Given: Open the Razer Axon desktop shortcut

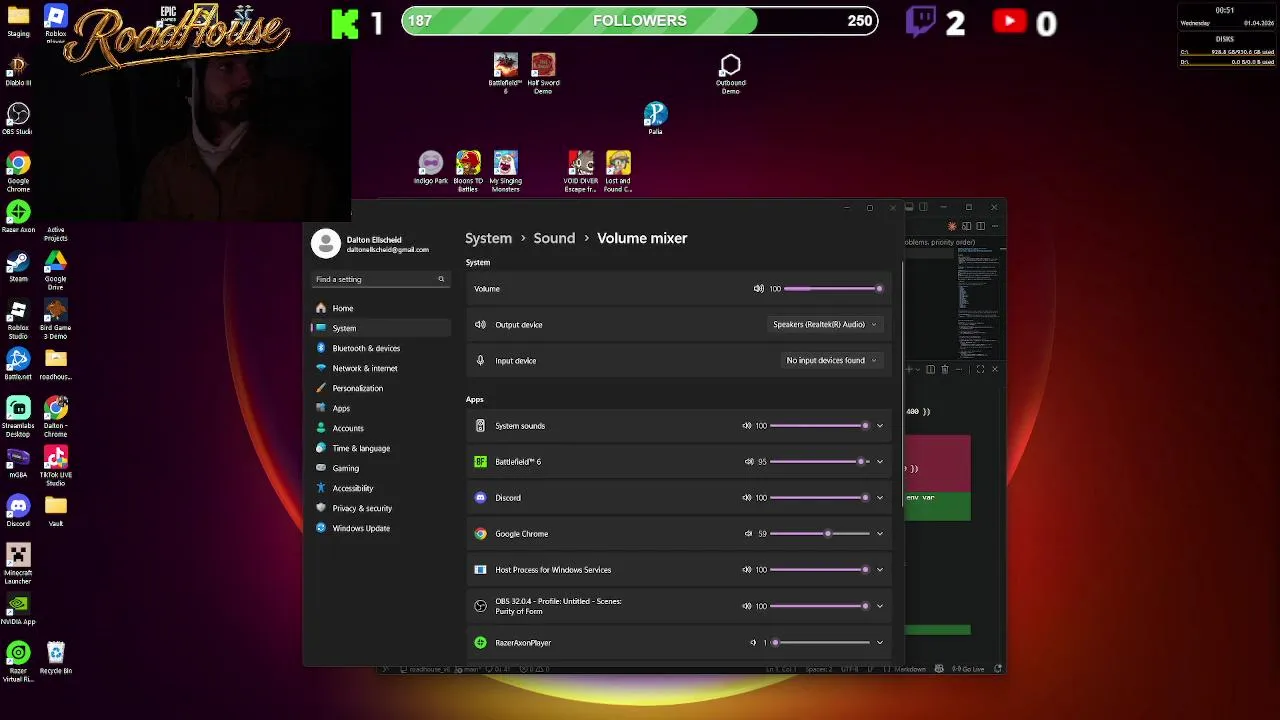Looking at the screenshot, I should coord(18,217).
